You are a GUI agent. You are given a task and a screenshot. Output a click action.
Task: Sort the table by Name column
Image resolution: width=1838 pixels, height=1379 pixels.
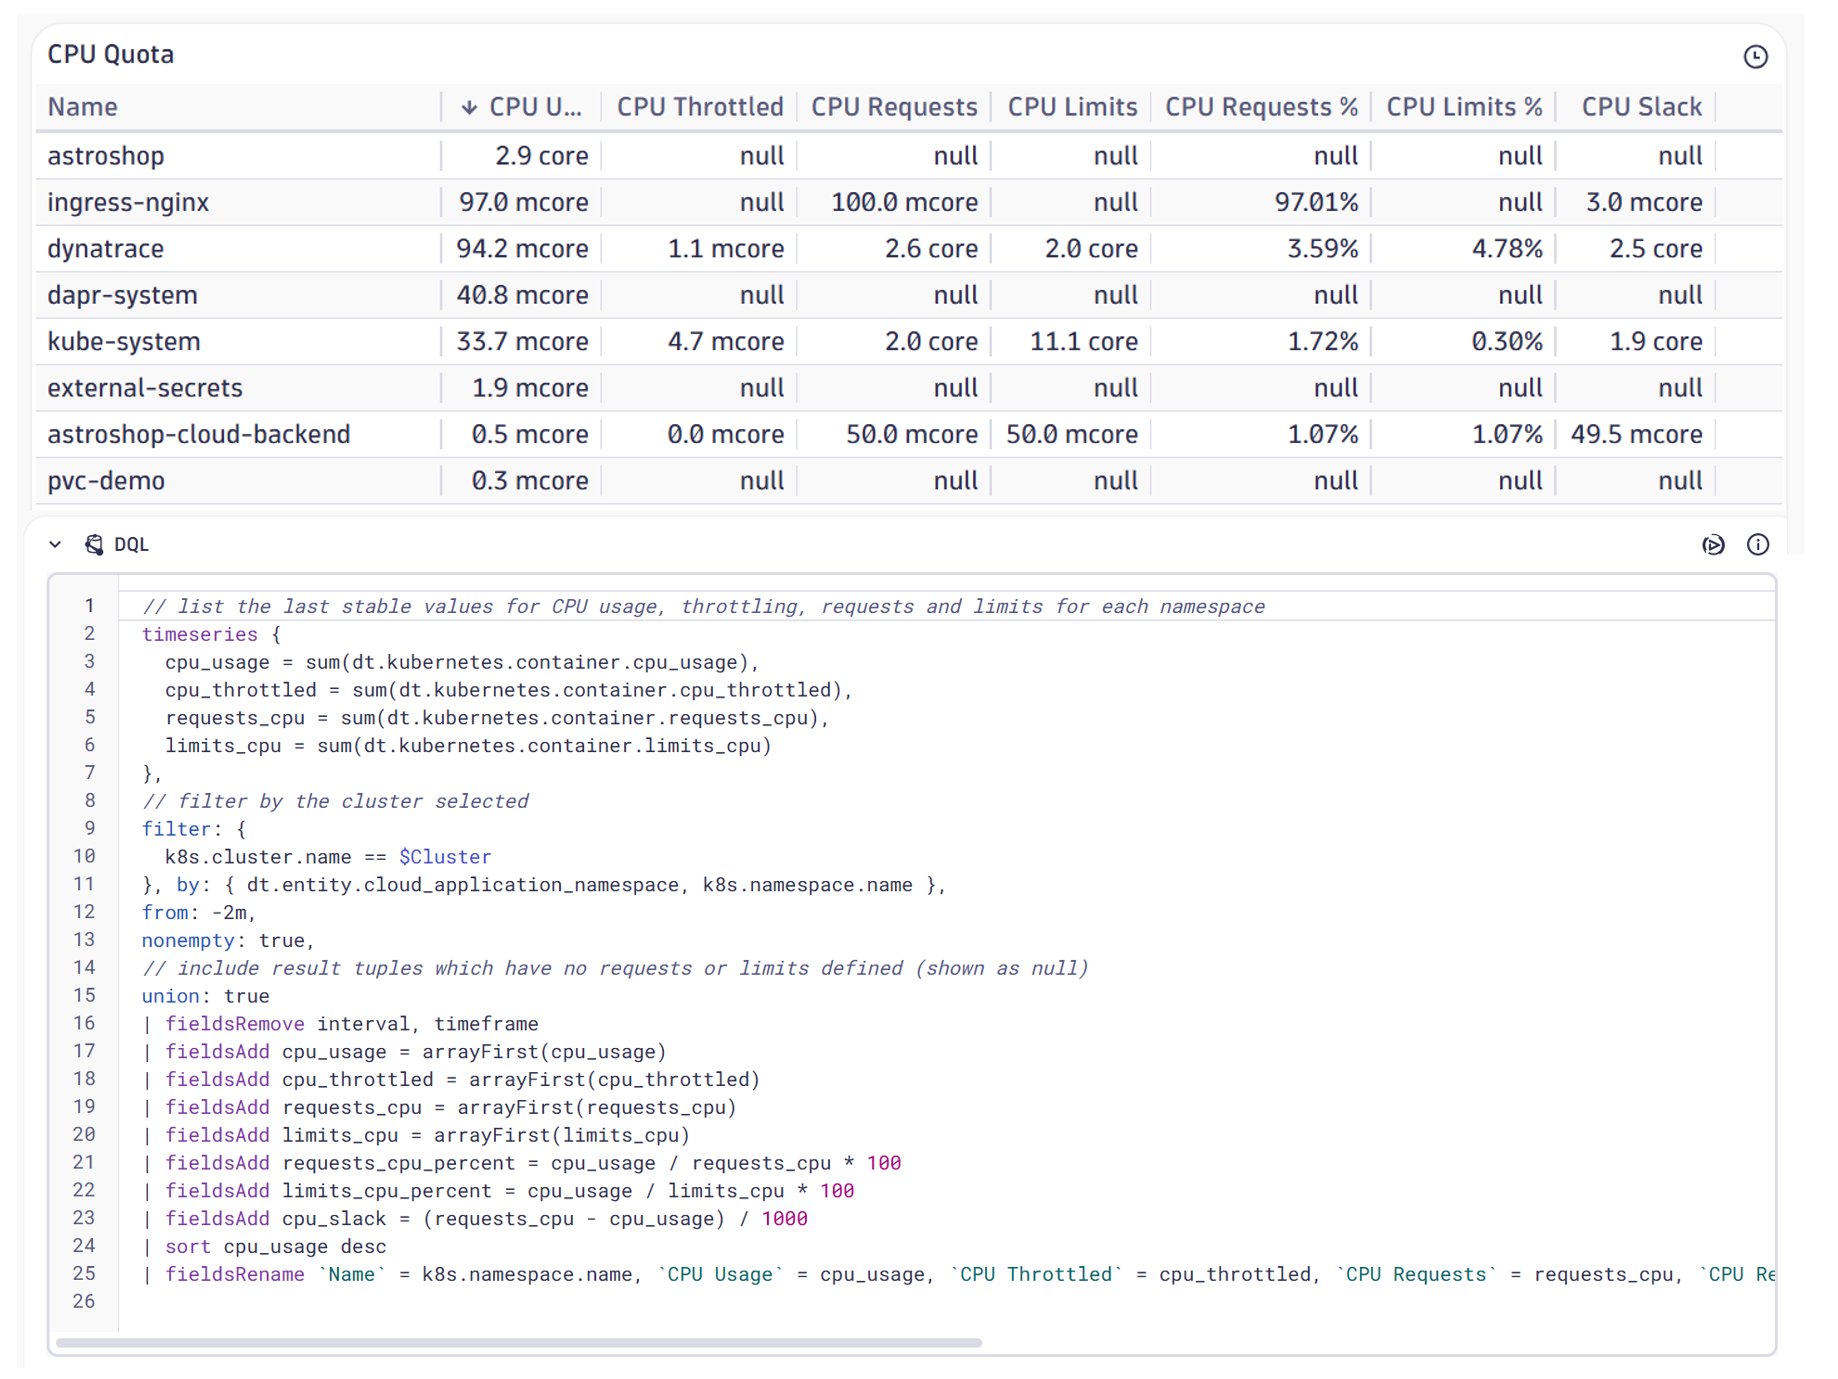tap(82, 106)
